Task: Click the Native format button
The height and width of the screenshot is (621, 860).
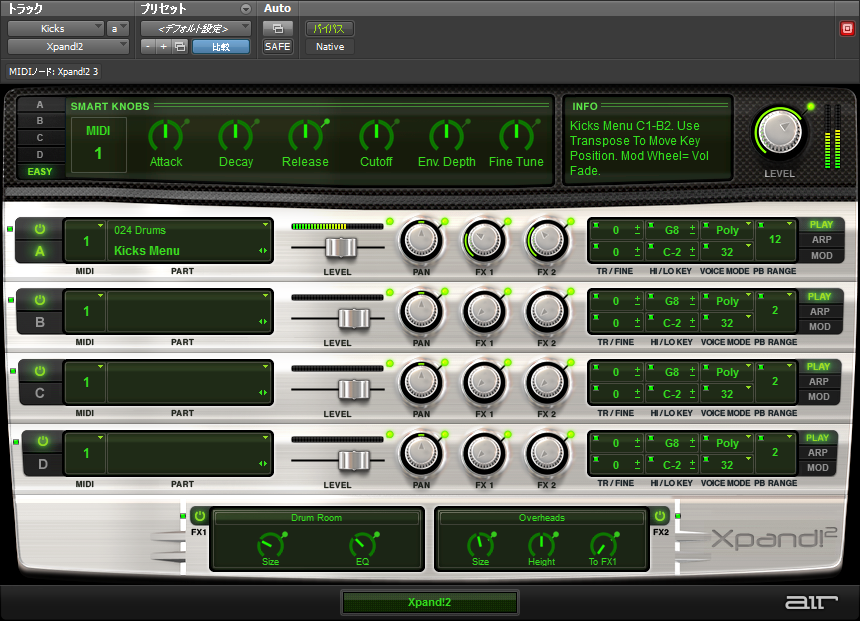Action: click(330, 47)
